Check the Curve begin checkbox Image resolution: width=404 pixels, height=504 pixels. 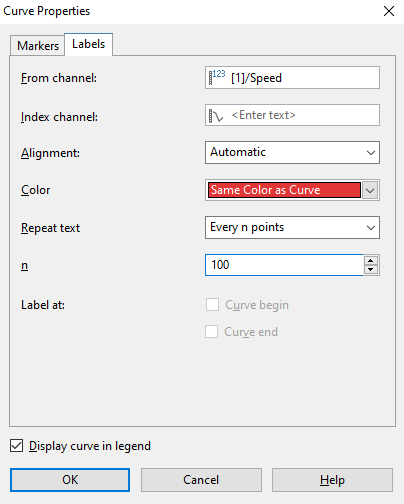(212, 305)
